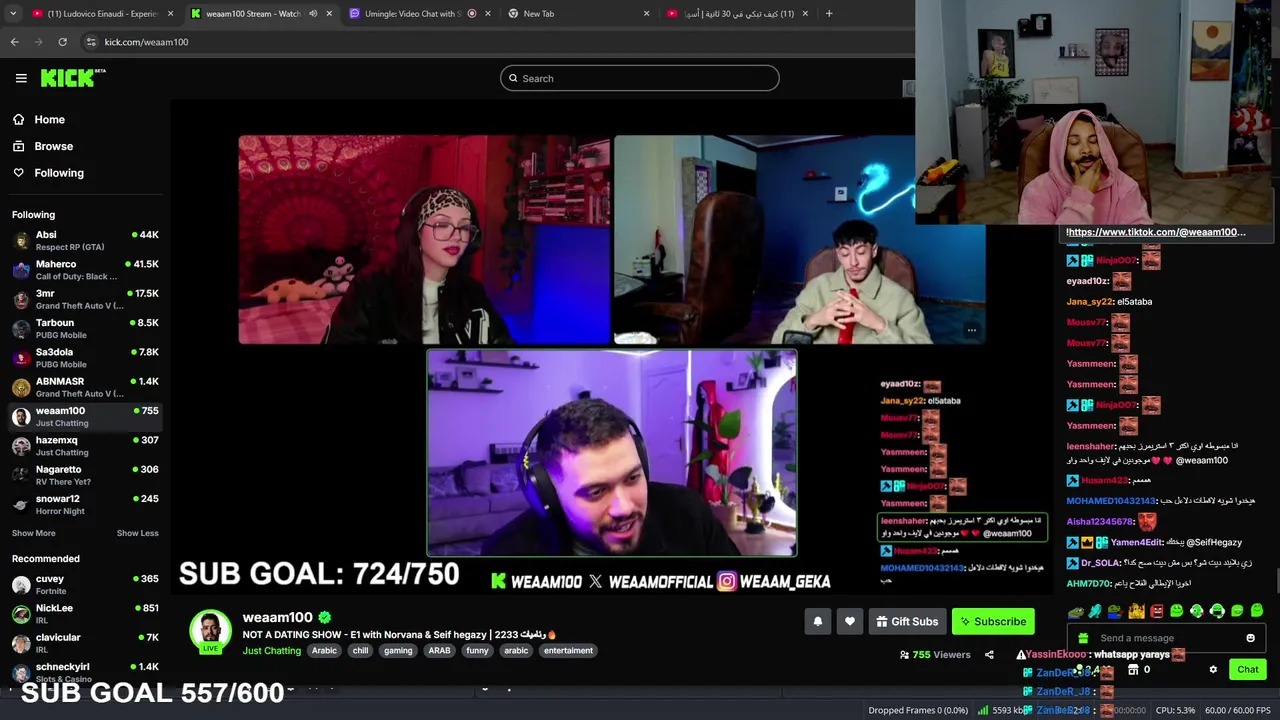Collapse list with Show Less
Viewport: 1280px width, 720px height.
(137, 533)
